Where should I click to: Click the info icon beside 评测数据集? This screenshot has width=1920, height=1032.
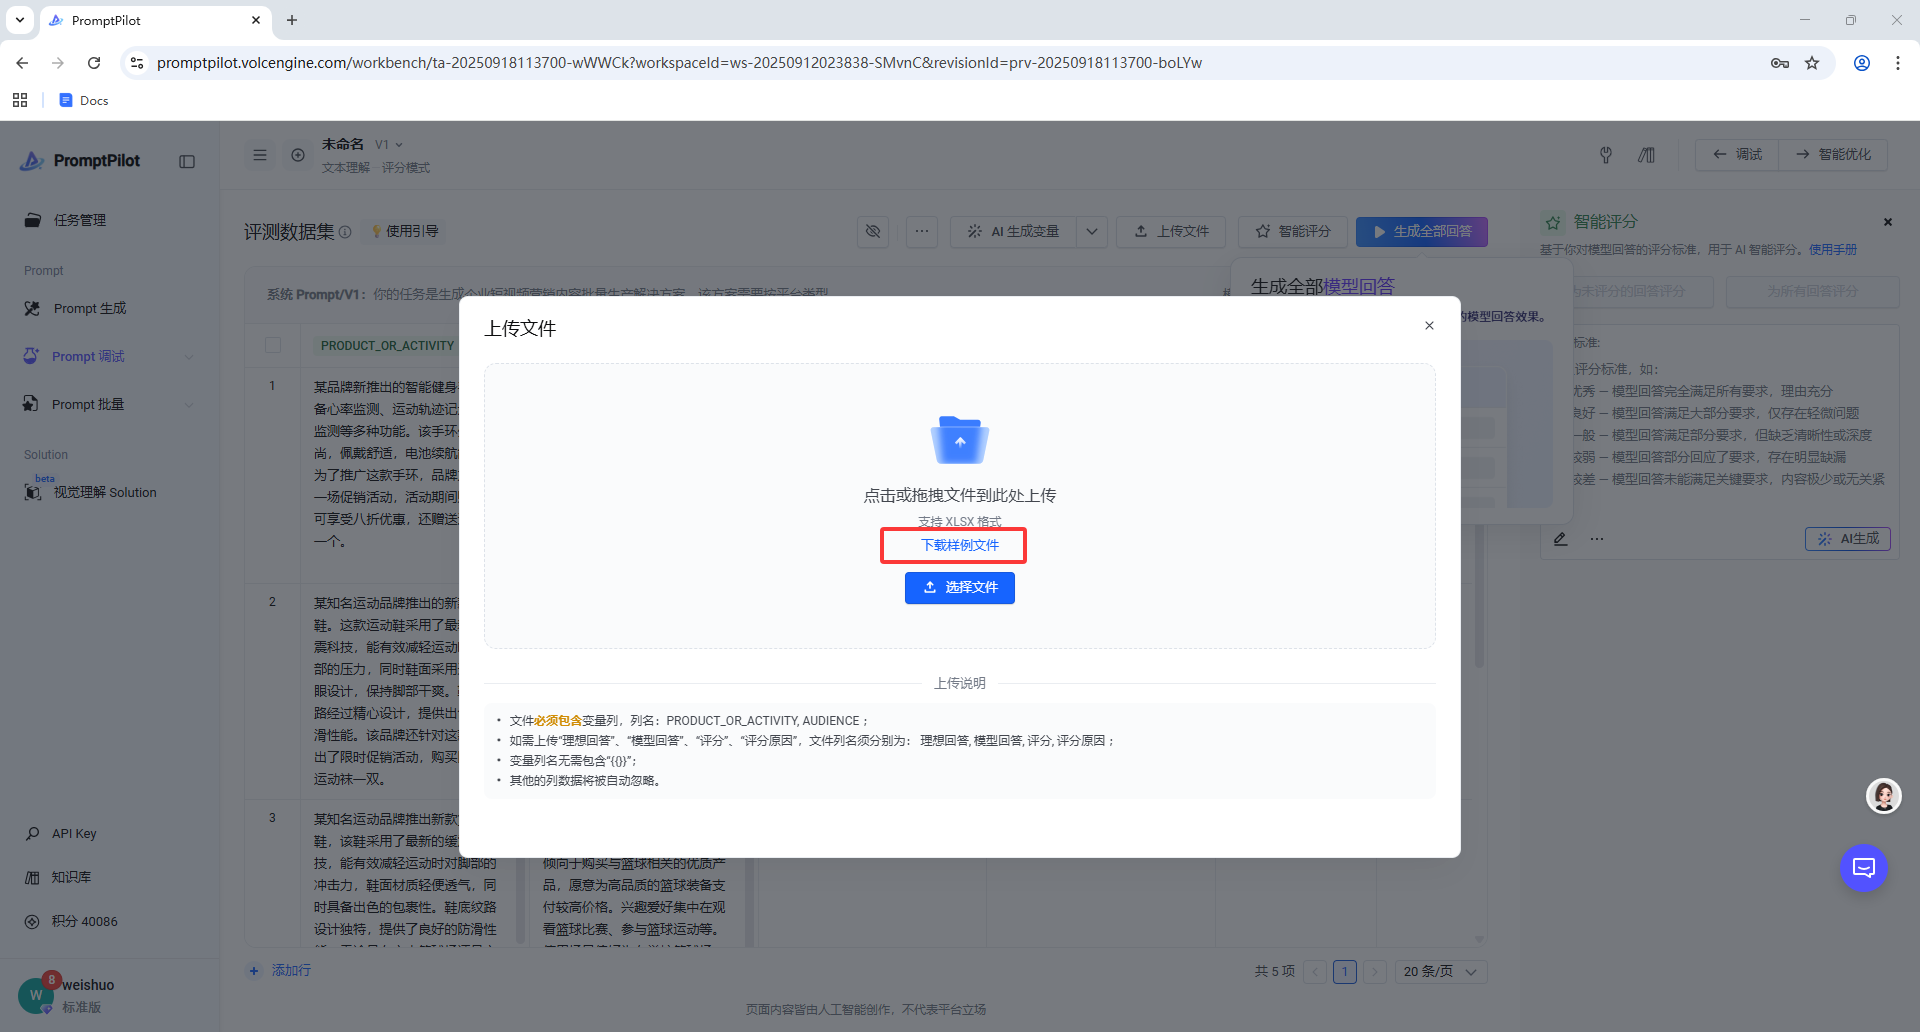coord(345,232)
